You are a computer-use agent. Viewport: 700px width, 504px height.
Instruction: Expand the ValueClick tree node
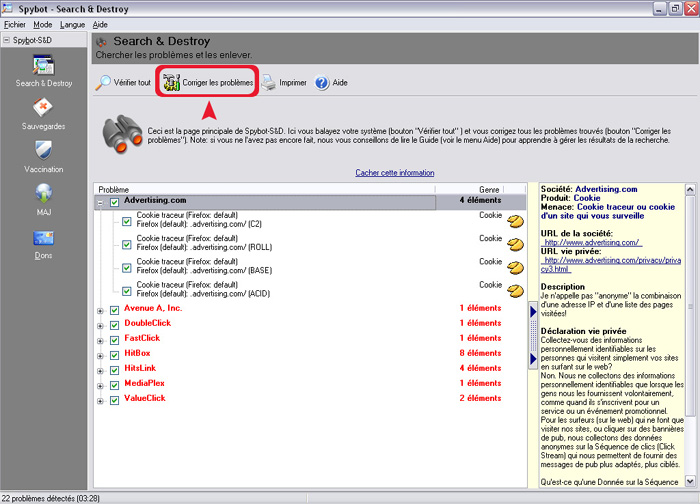pos(100,399)
